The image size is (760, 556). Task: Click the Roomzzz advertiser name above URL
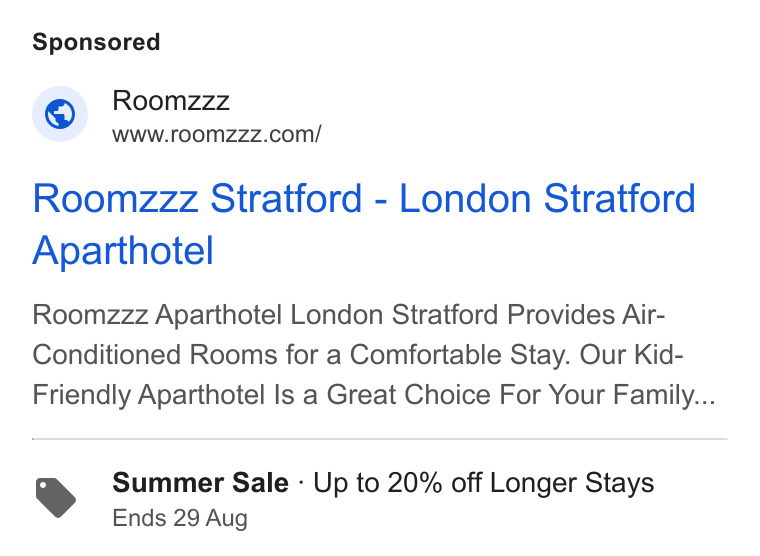(171, 101)
